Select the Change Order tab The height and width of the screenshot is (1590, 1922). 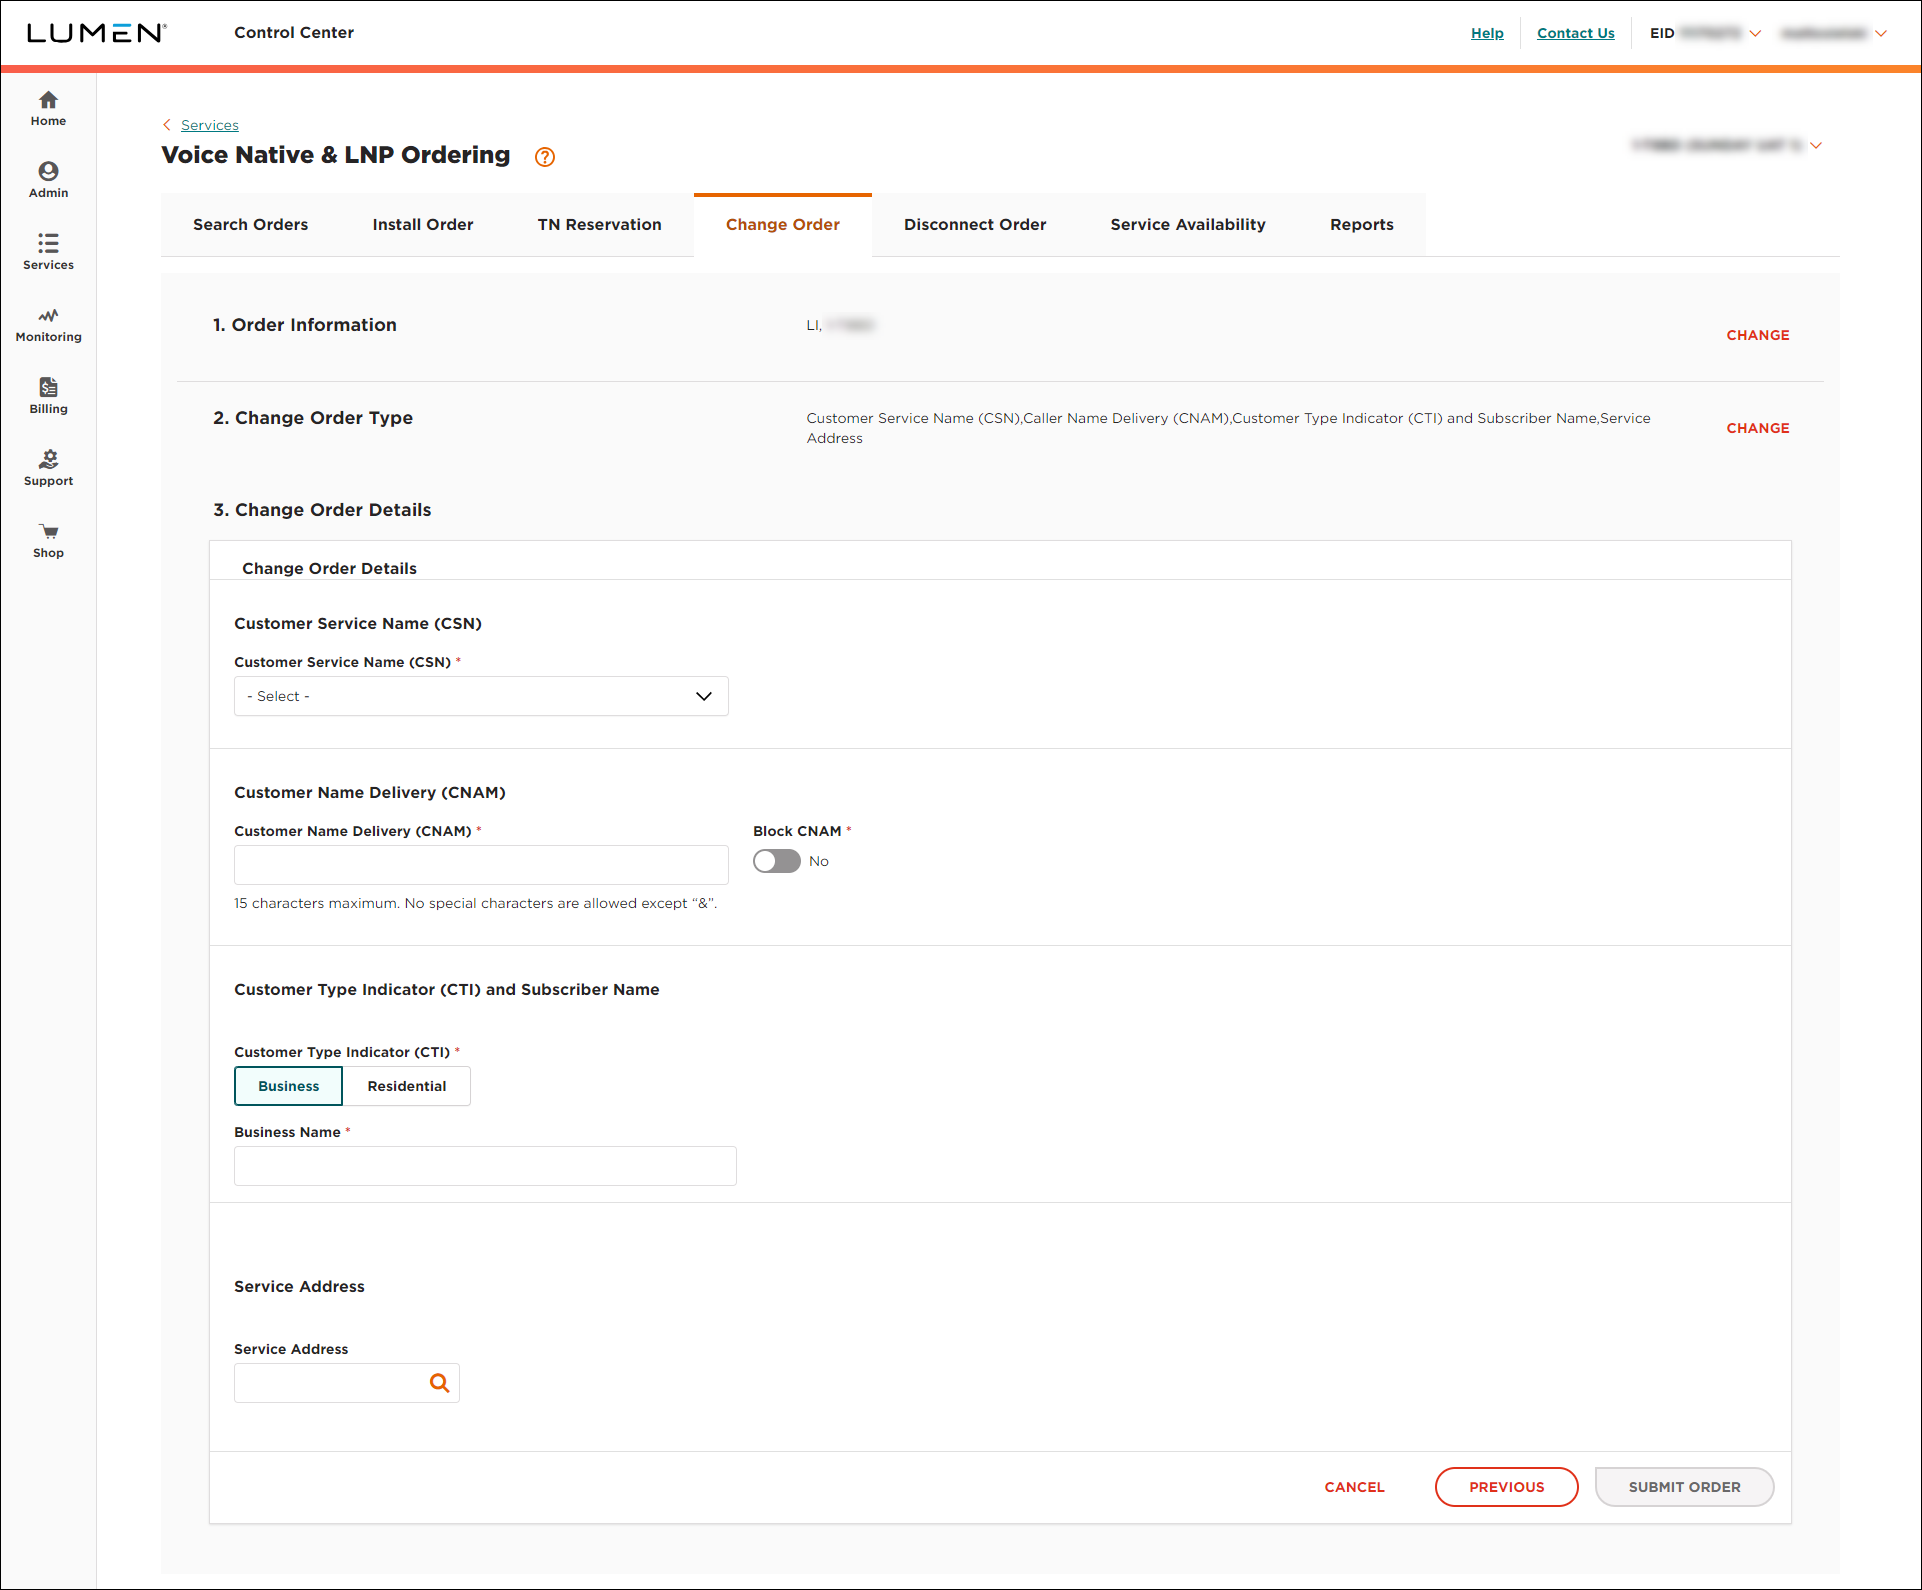[x=783, y=225]
